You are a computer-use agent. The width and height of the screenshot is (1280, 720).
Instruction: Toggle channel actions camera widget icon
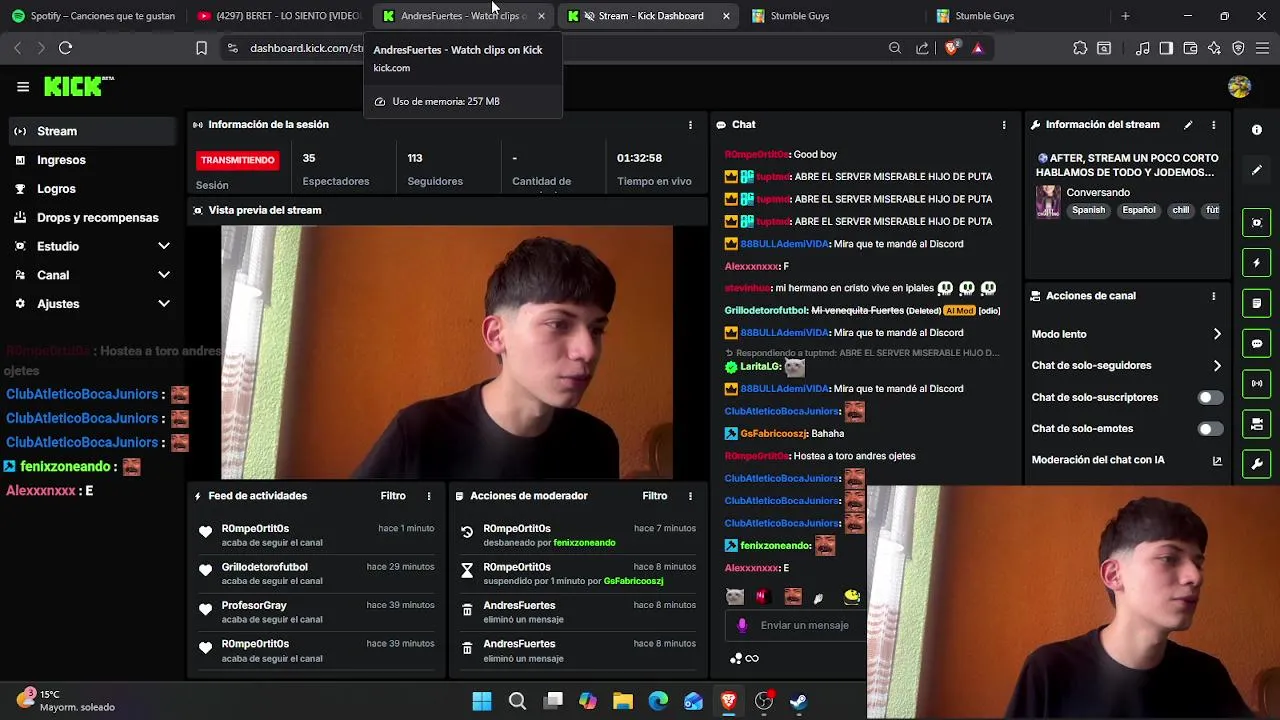click(x=1257, y=425)
